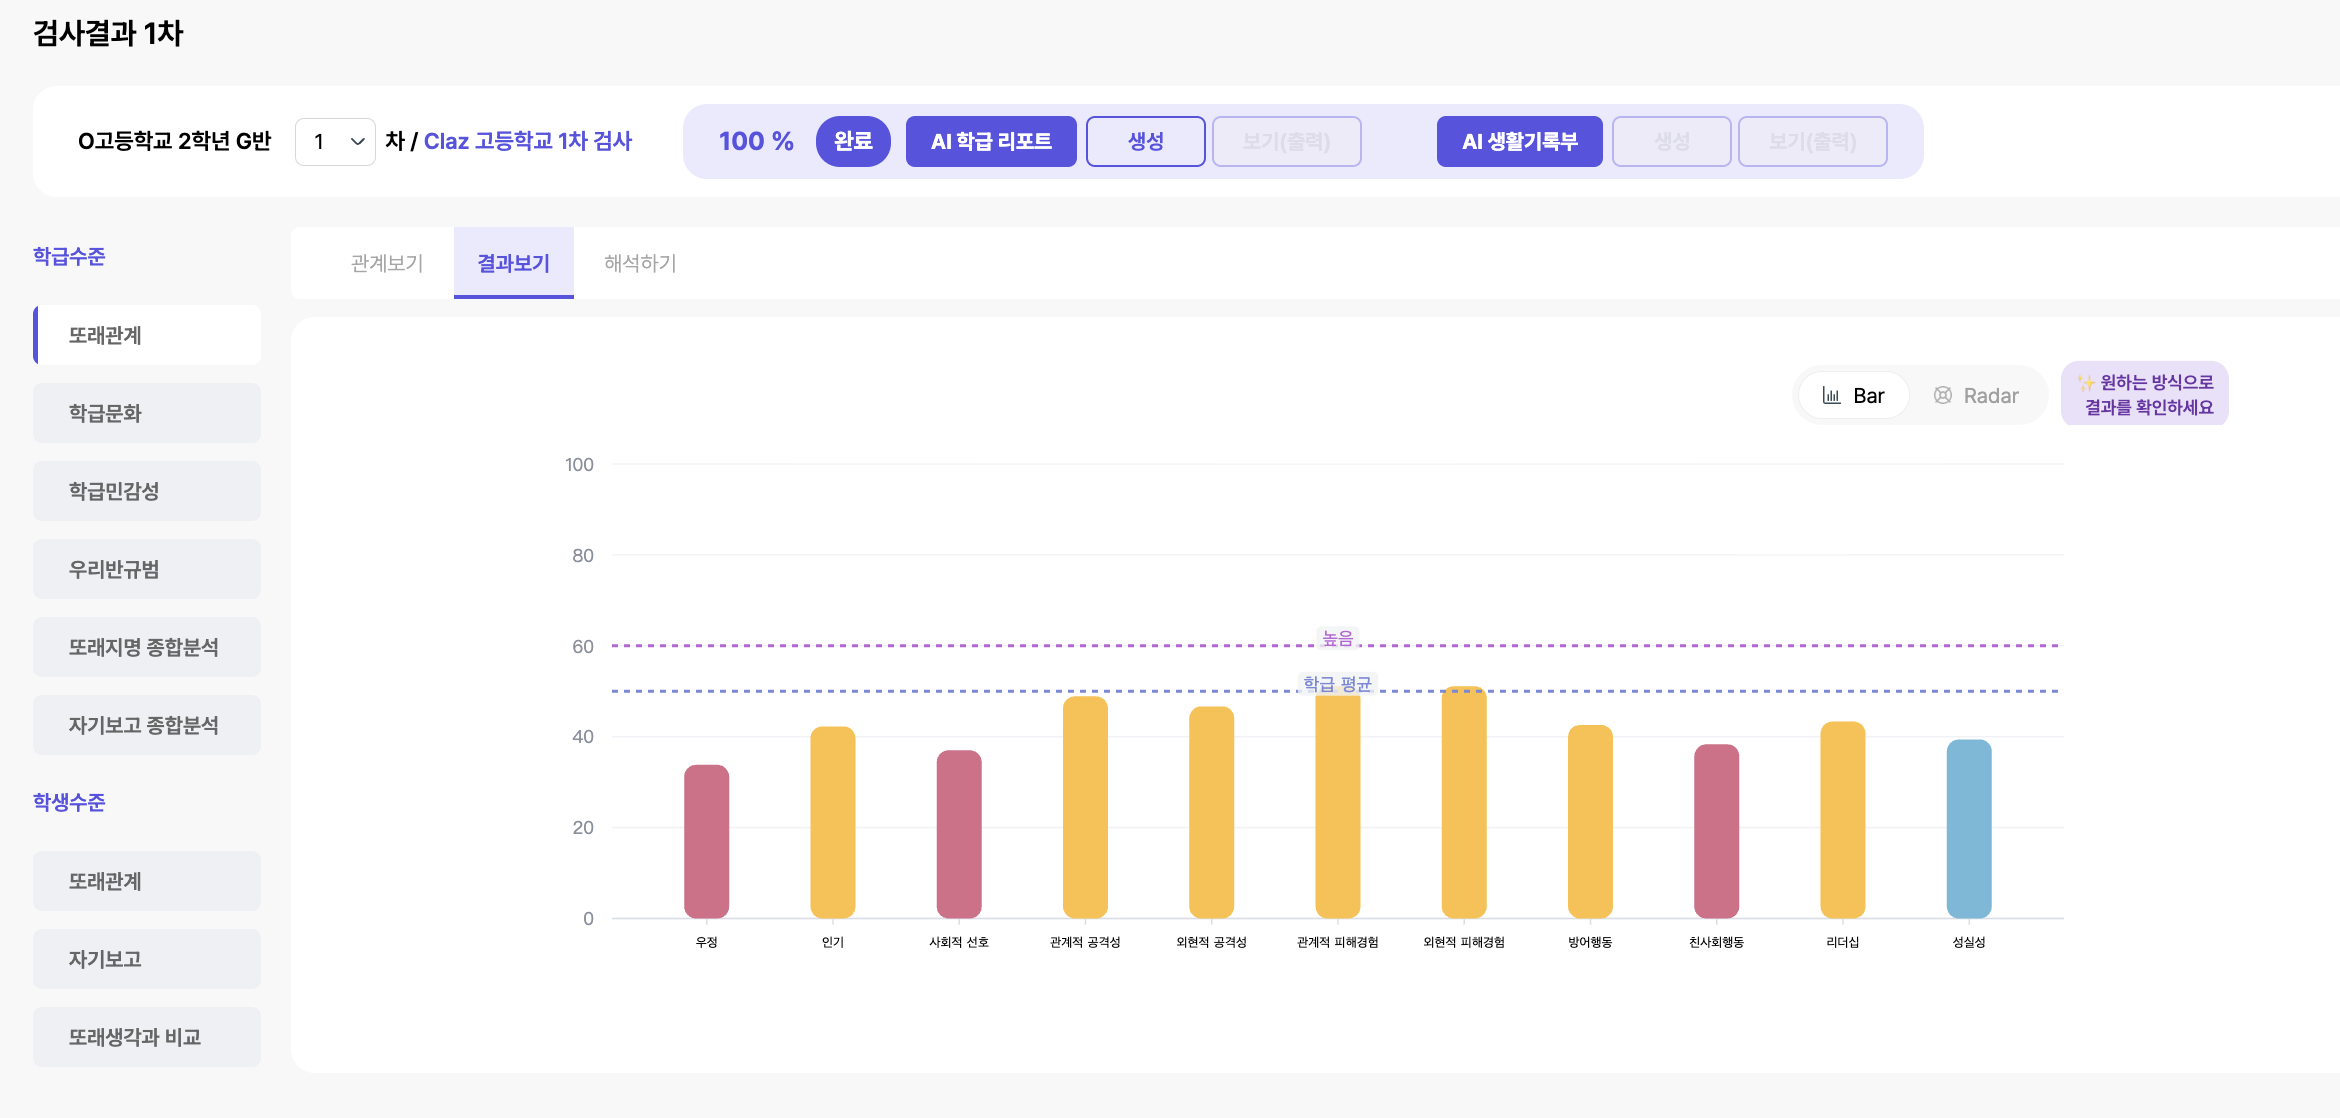
Task: Select 학급민감성 in the sidebar
Action: (147, 491)
